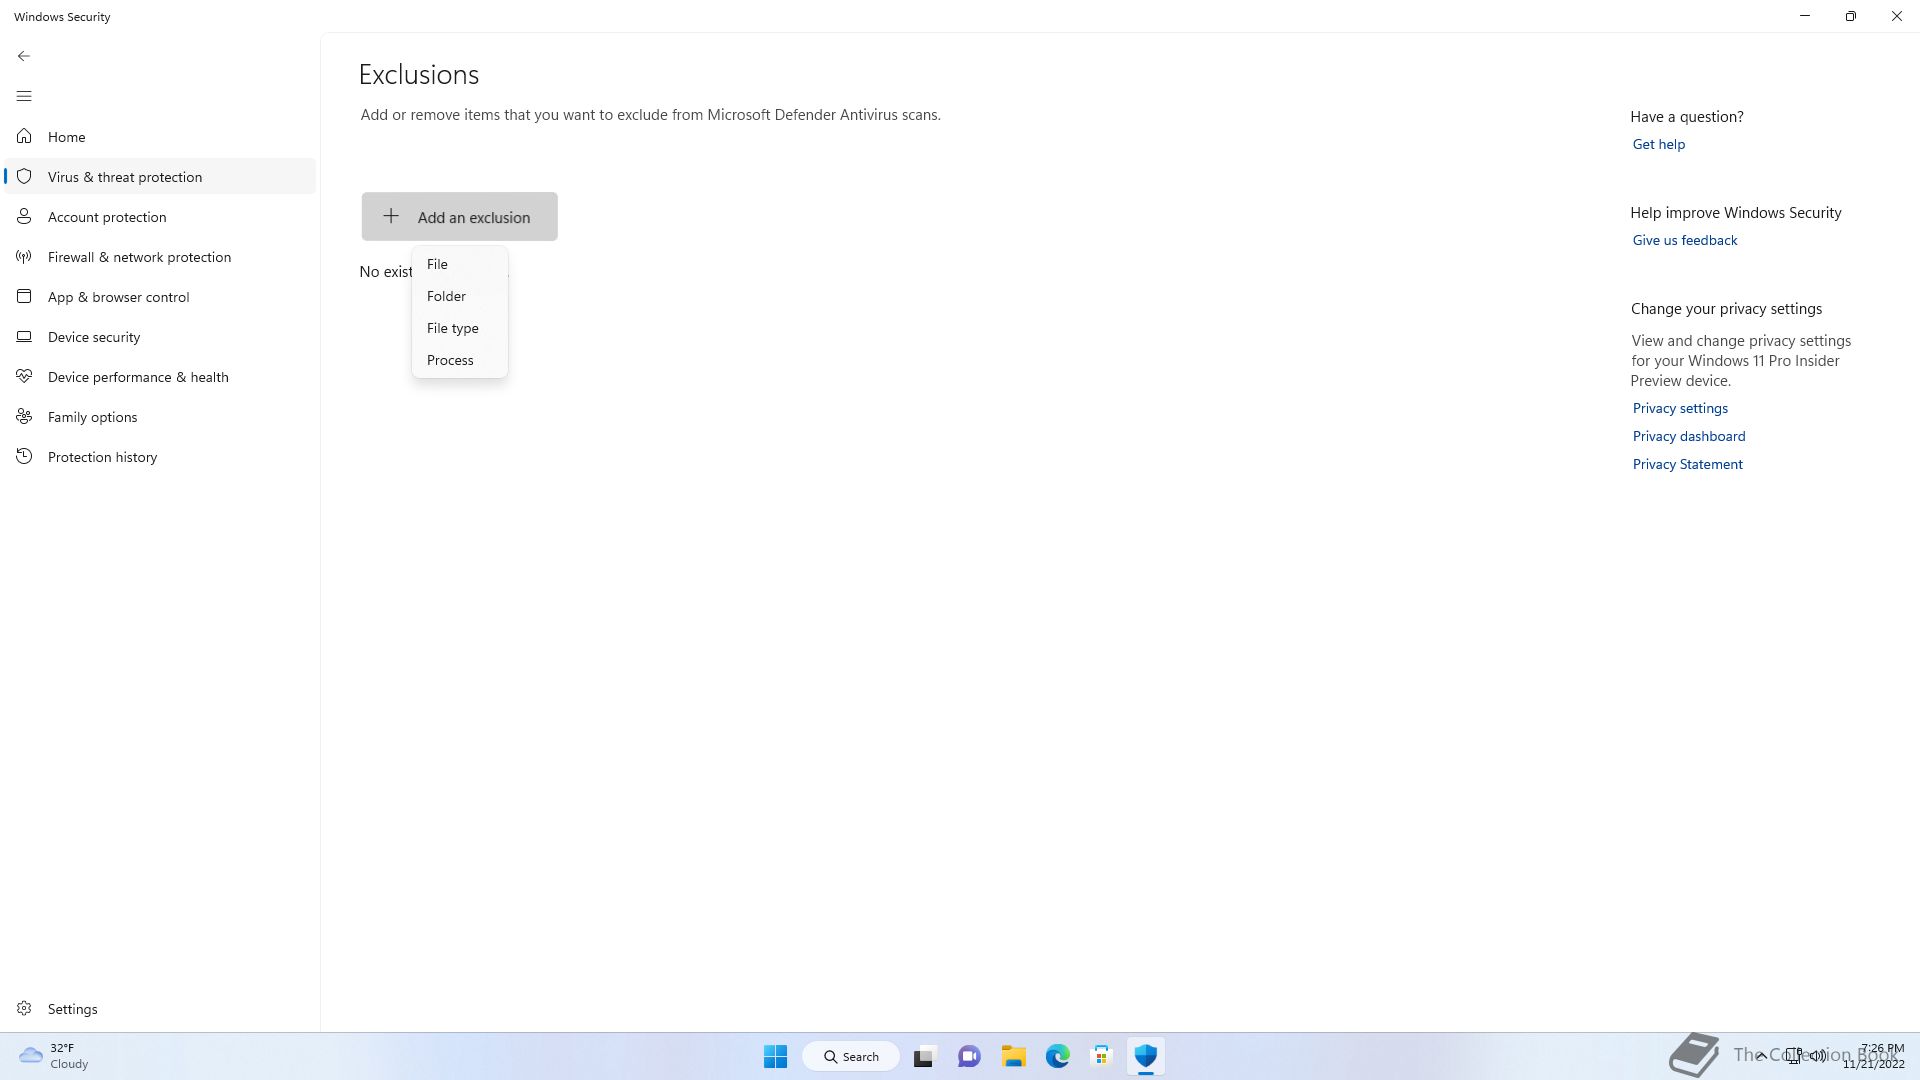Click the Home house icon
Viewport: 1920px width, 1080px height.
click(x=24, y=136)
